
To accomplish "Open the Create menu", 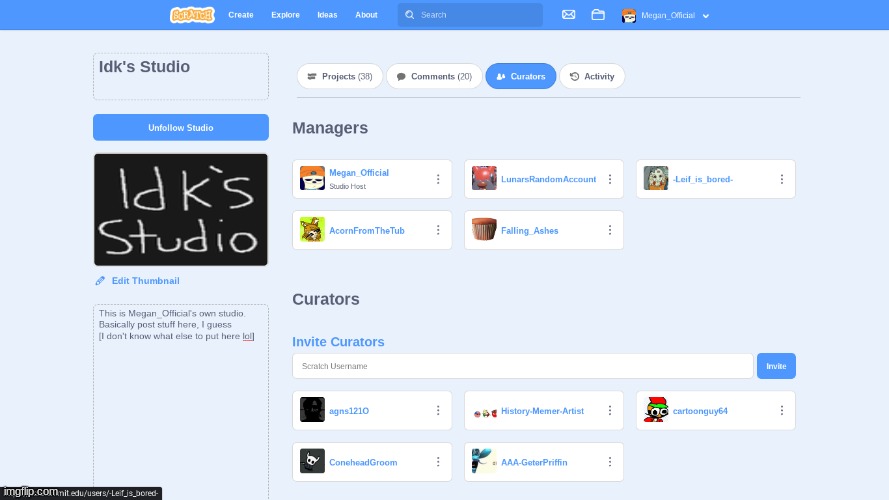I will click(x=241, y=15).
